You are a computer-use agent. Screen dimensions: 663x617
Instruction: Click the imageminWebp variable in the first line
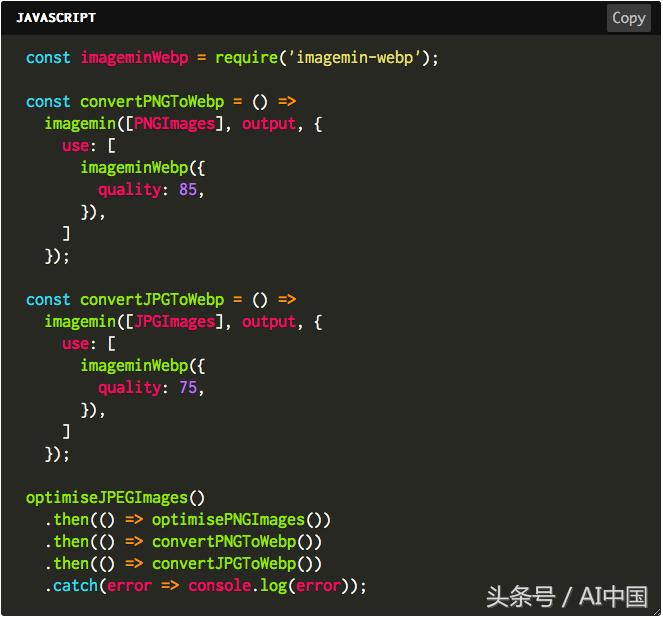[134, 58]
